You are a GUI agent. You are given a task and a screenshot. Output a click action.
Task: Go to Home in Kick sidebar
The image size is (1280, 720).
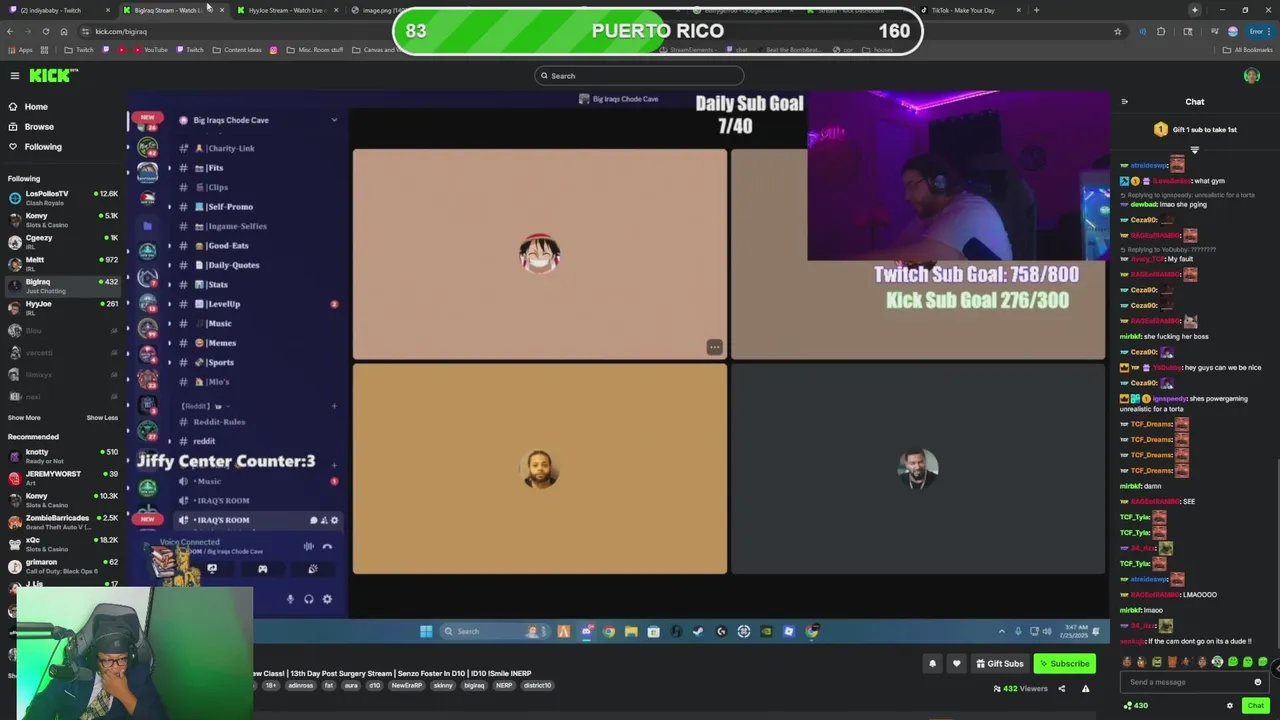click(x=36, y=107)
